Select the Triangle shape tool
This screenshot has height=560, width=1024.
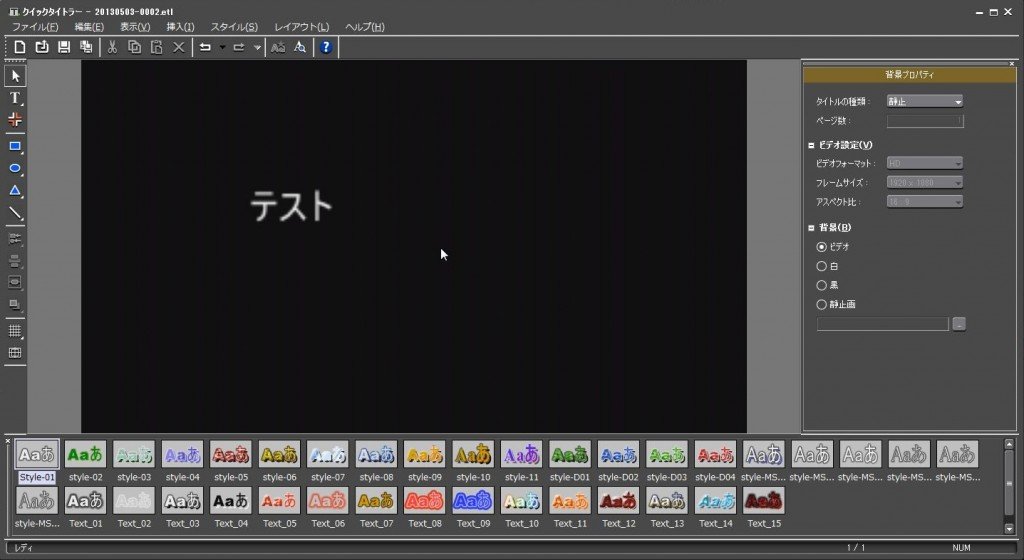click(15, 191)
